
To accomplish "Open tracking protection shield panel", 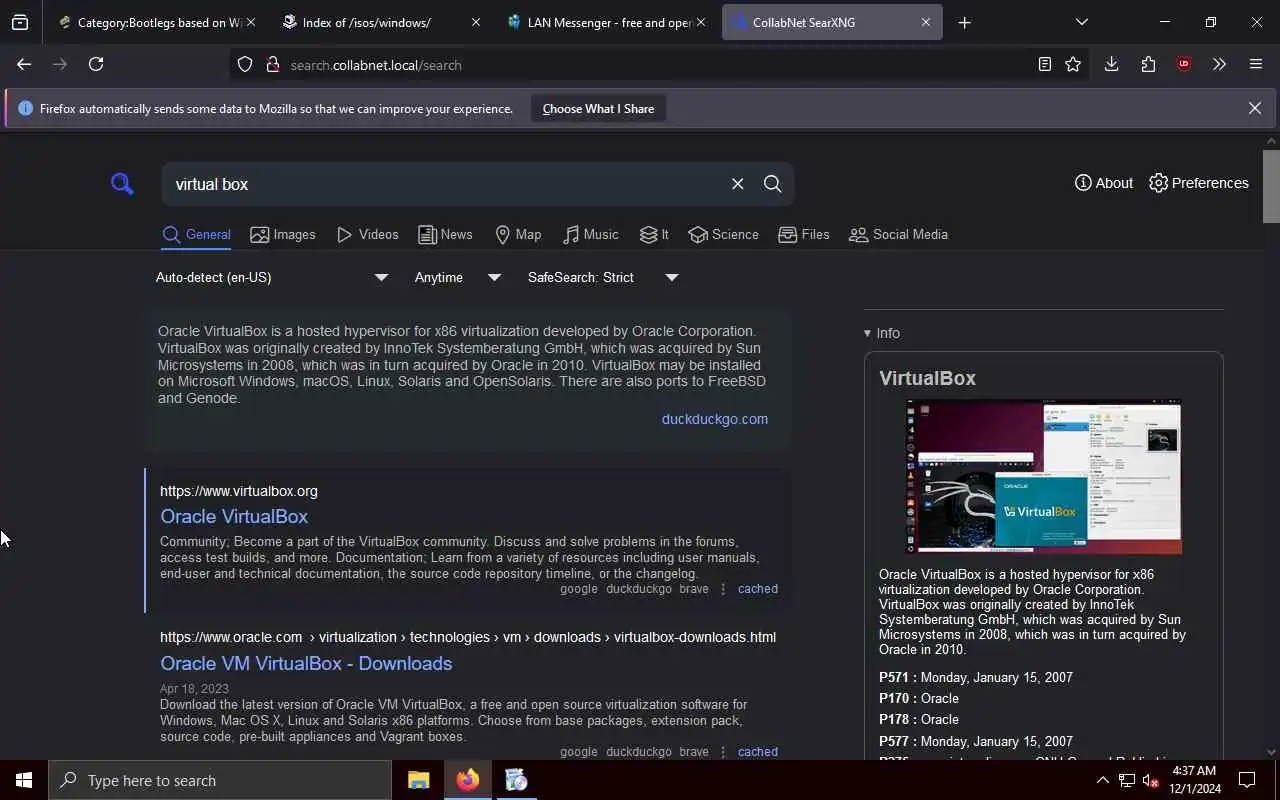I will 245,65.
